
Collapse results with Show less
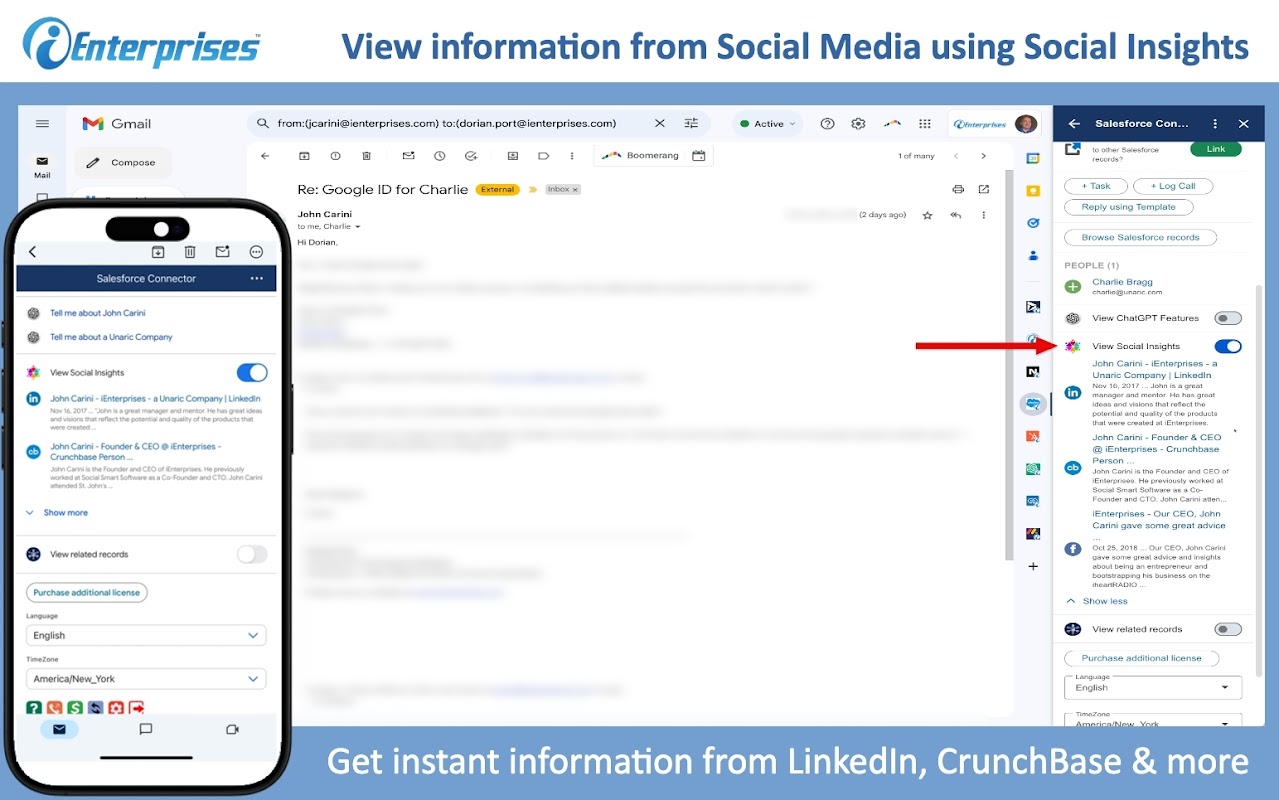pos(1096,601)
